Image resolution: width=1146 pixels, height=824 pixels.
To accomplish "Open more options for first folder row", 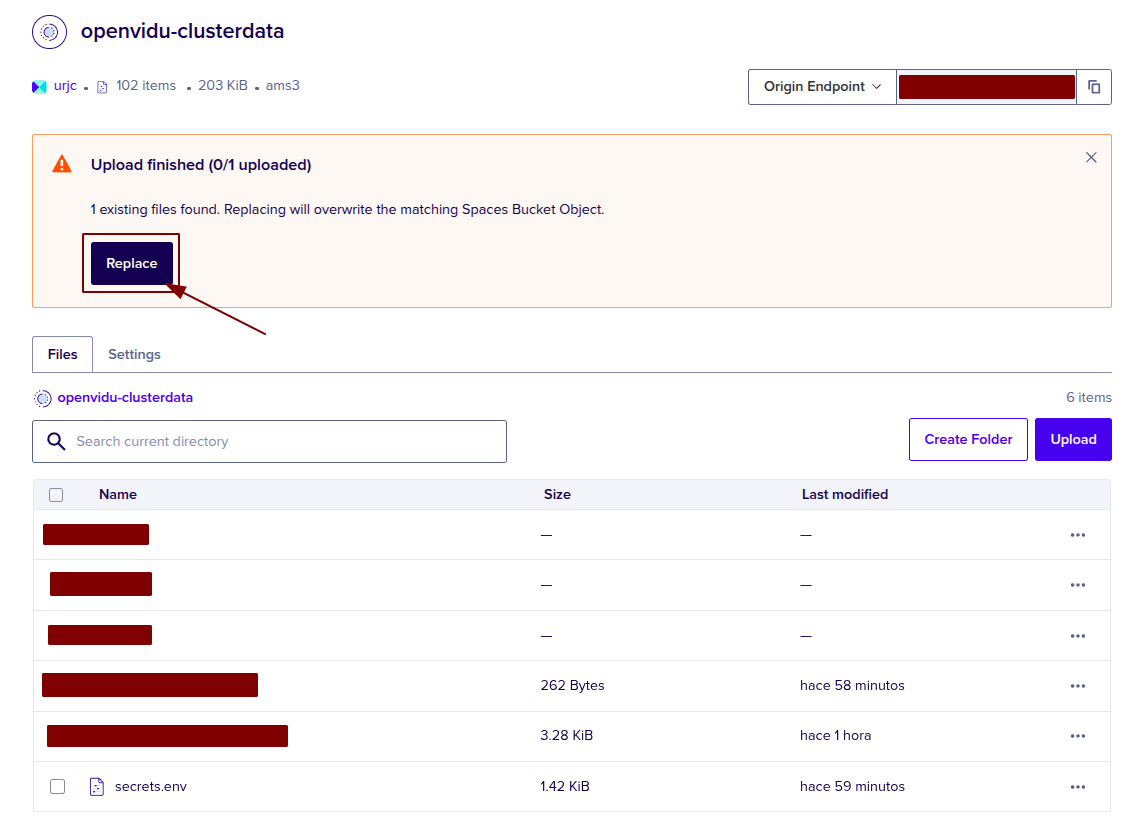I will click(x=1077, y=535).
